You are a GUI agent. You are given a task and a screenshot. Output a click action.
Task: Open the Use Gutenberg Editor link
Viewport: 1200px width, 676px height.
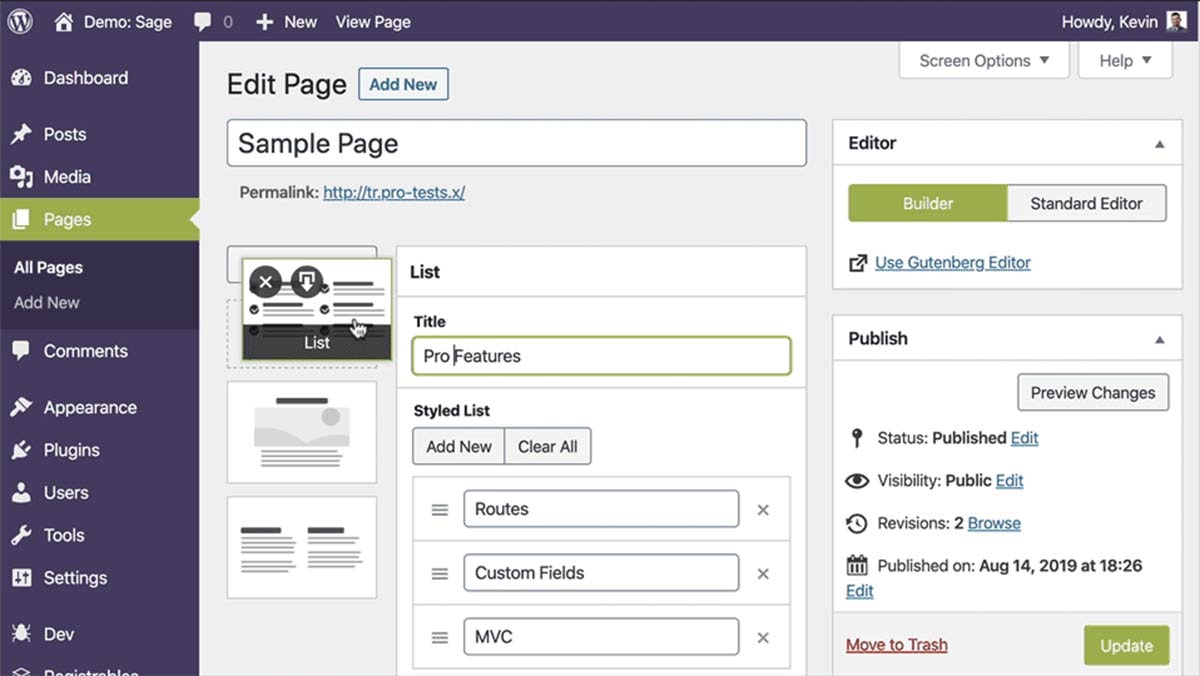click(x=951, y=262)
